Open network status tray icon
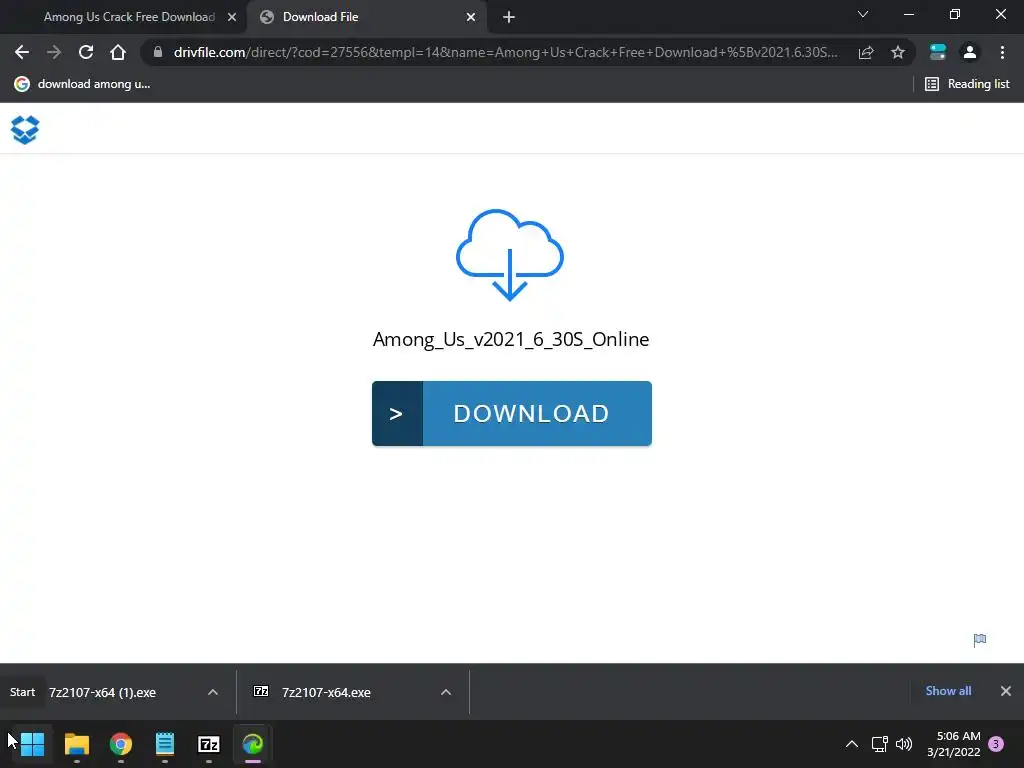Viewport: 1024px width, 768px height. tap(880, 744)
